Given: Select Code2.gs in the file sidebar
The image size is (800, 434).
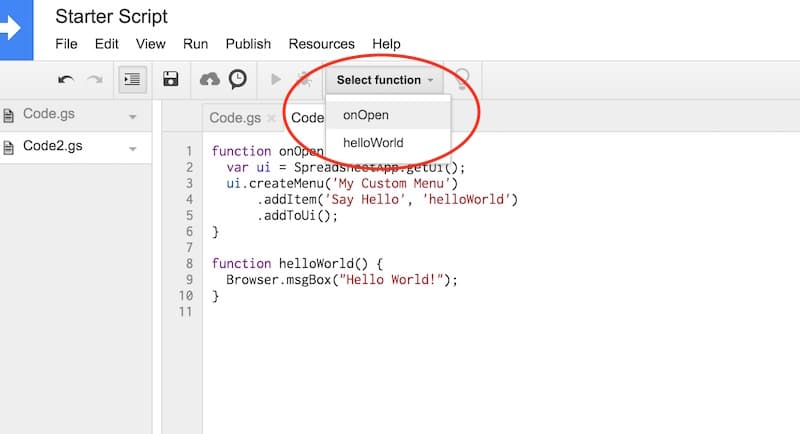Looking at the screenshot, I should tap(52, 147).
